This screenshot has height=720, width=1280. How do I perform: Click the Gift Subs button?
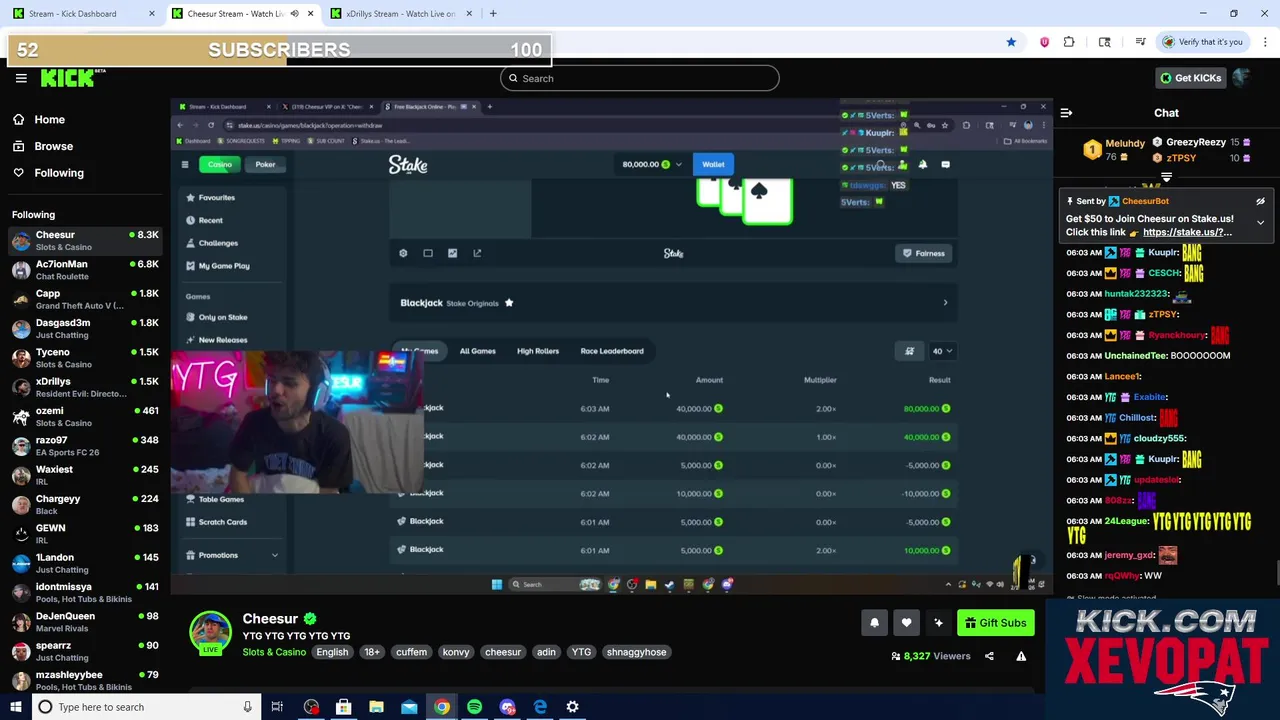pos(994,623)
